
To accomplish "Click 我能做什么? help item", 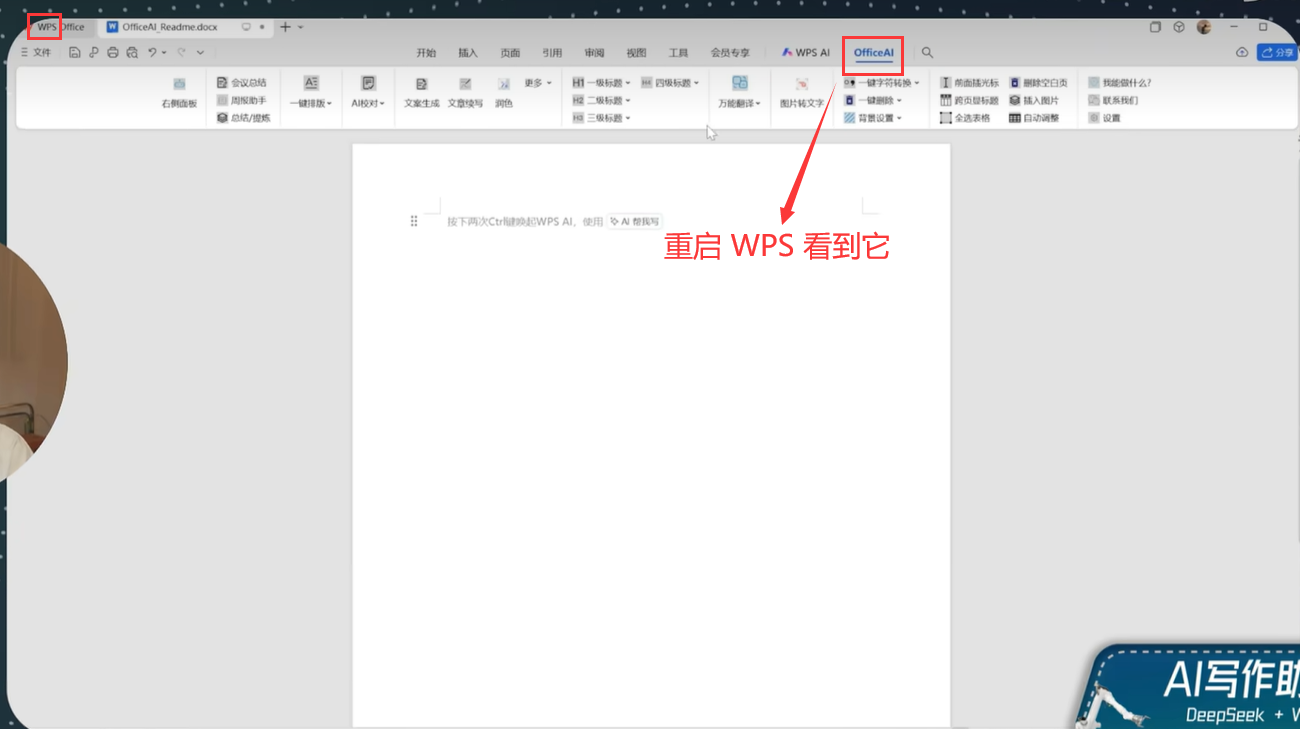I will pos(1120,83).
